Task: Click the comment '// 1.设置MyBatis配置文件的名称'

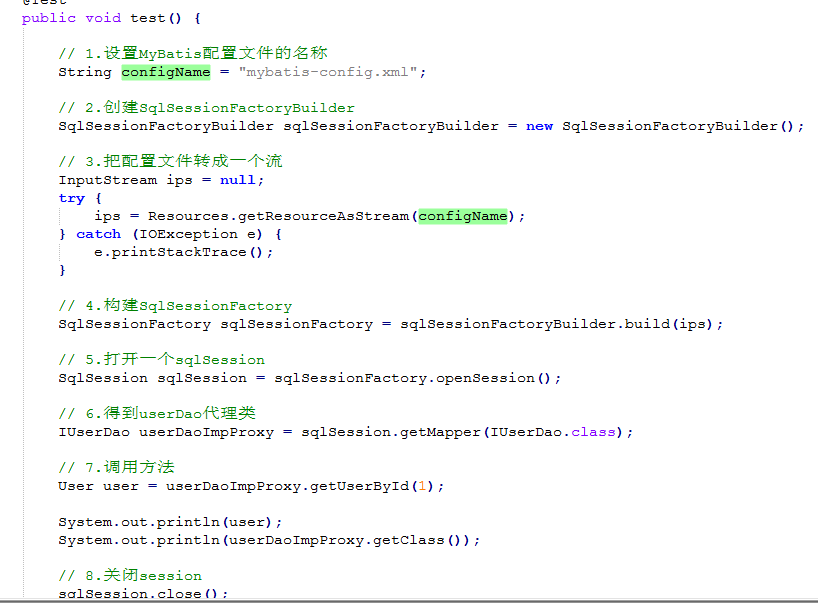Action: point(193,53)
